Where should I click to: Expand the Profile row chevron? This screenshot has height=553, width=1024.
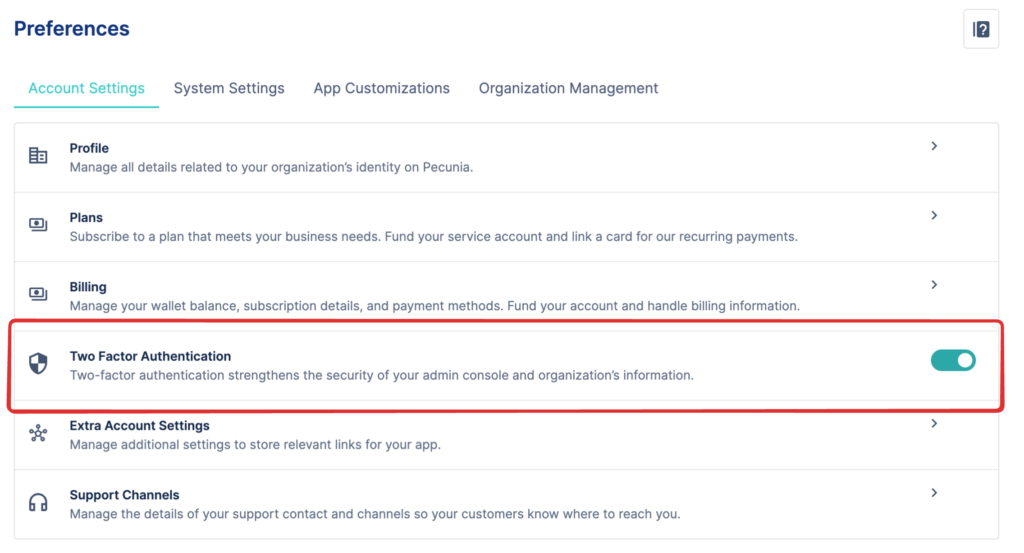pyautogui.click(x=934, y=146)
